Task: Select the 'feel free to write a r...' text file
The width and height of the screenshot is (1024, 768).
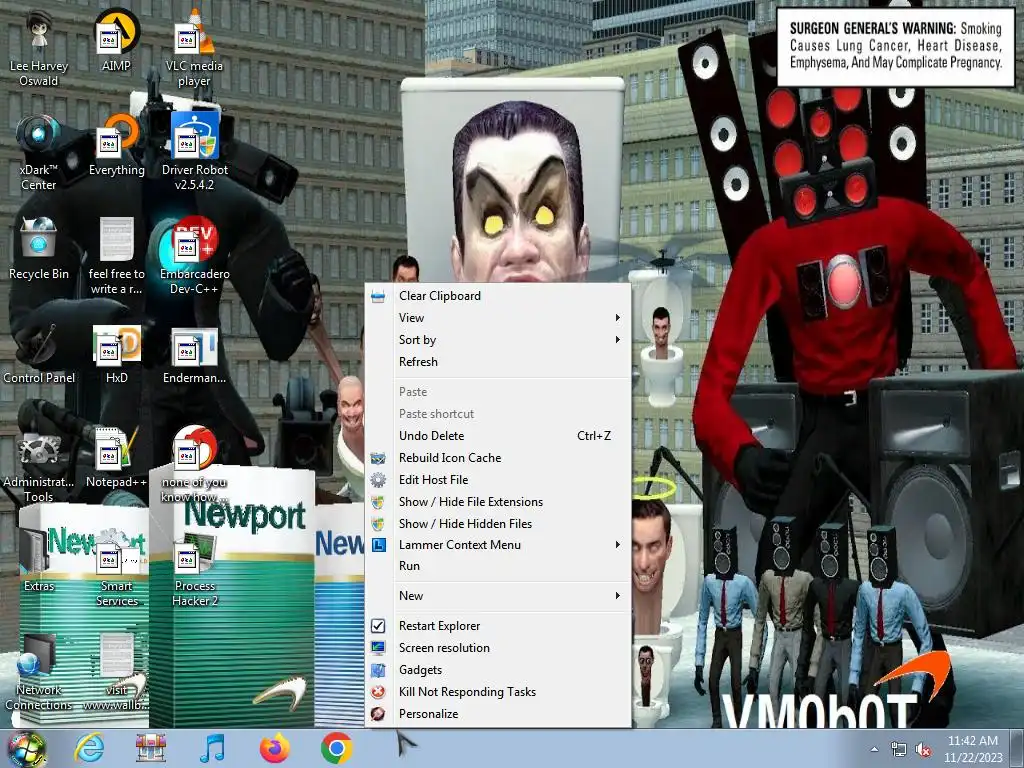Action: point(116,256)
